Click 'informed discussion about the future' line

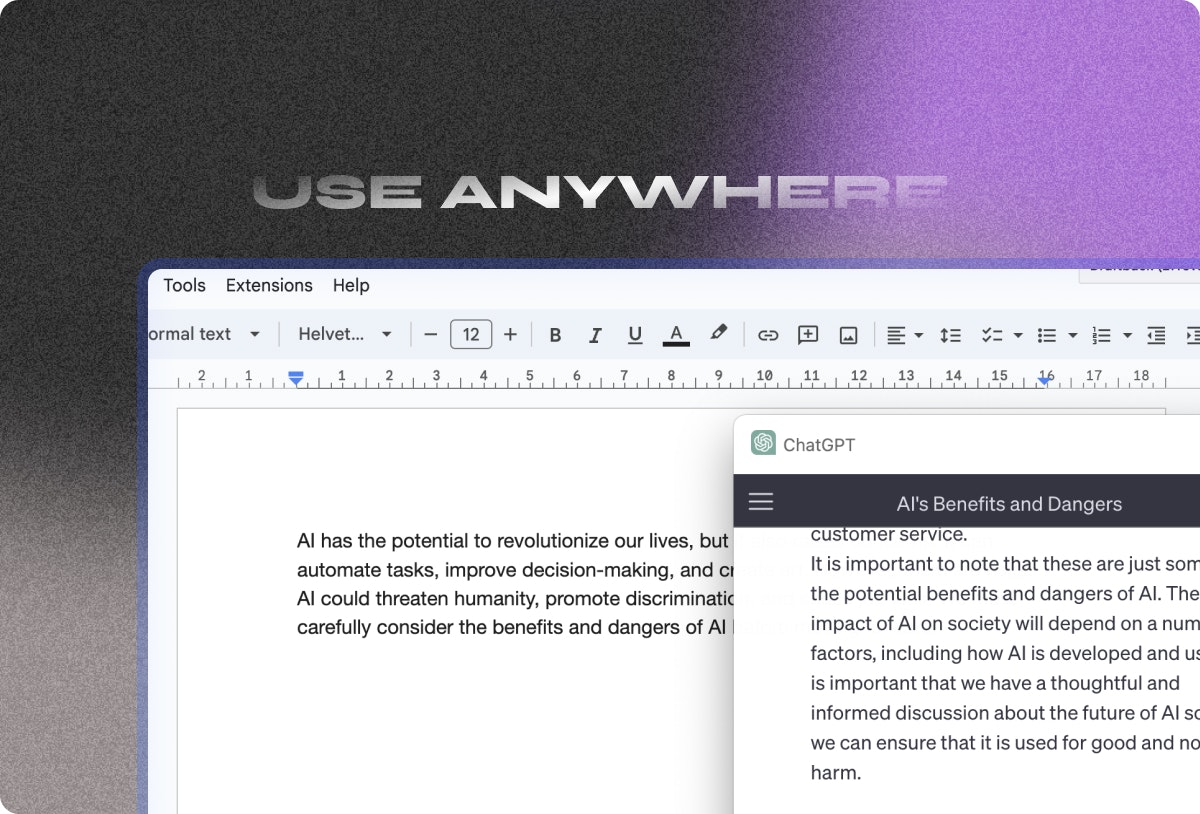pyautogui.click(x=1005, y=713)
